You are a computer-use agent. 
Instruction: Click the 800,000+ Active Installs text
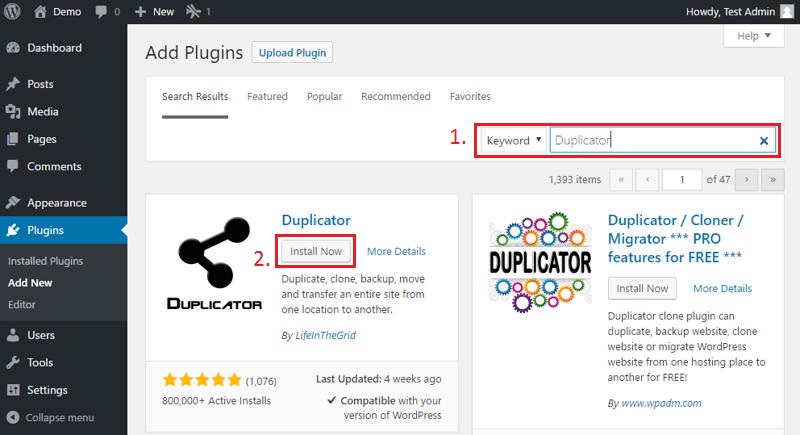(x=216, y=401)
